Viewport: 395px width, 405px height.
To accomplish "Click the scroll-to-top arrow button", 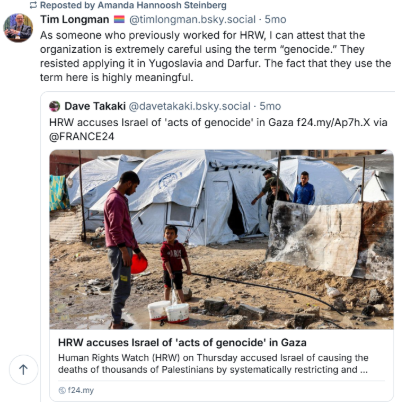I will point(23,370).
